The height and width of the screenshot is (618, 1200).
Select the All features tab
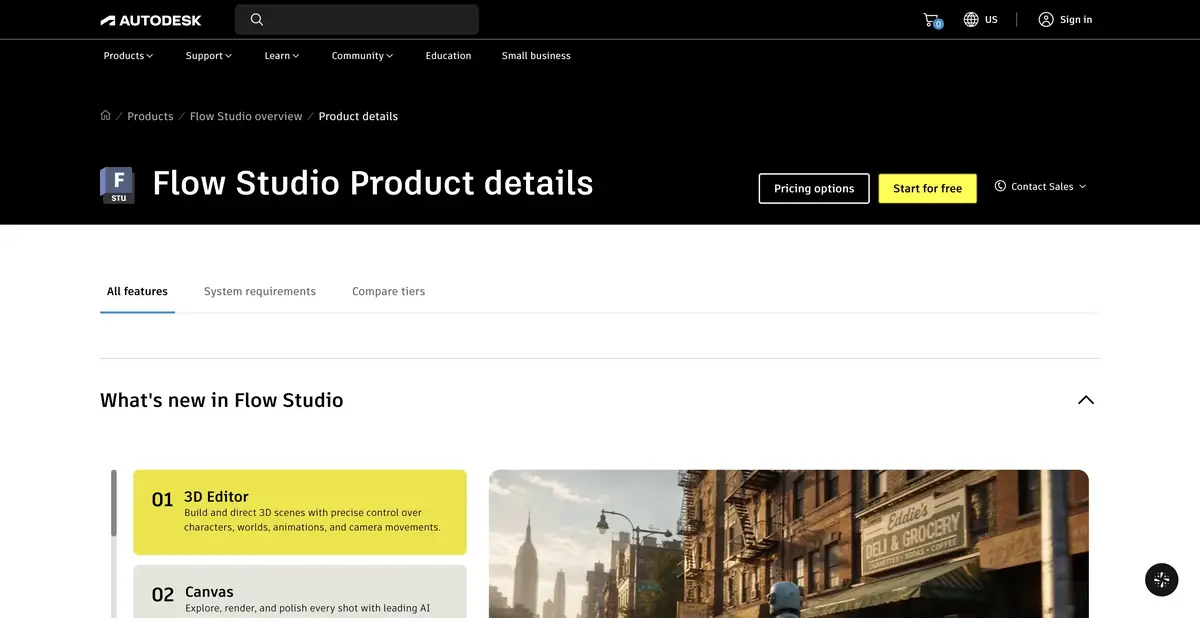(137, 291)
